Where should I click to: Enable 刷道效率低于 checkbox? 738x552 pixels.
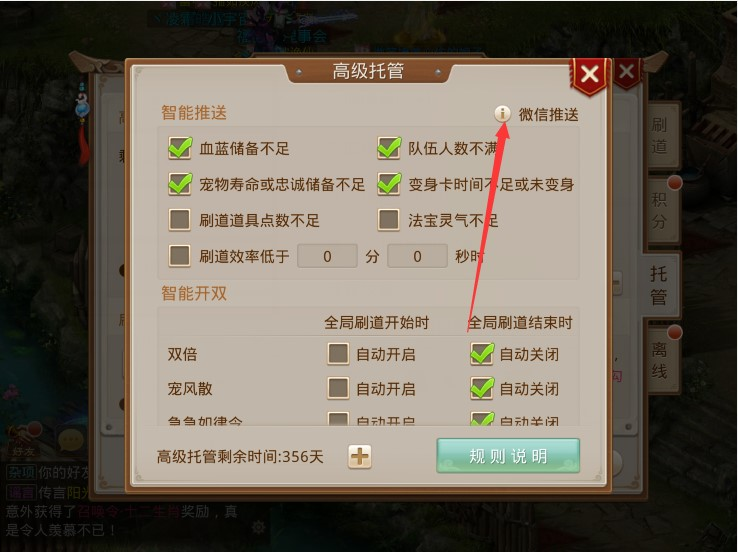180,256
